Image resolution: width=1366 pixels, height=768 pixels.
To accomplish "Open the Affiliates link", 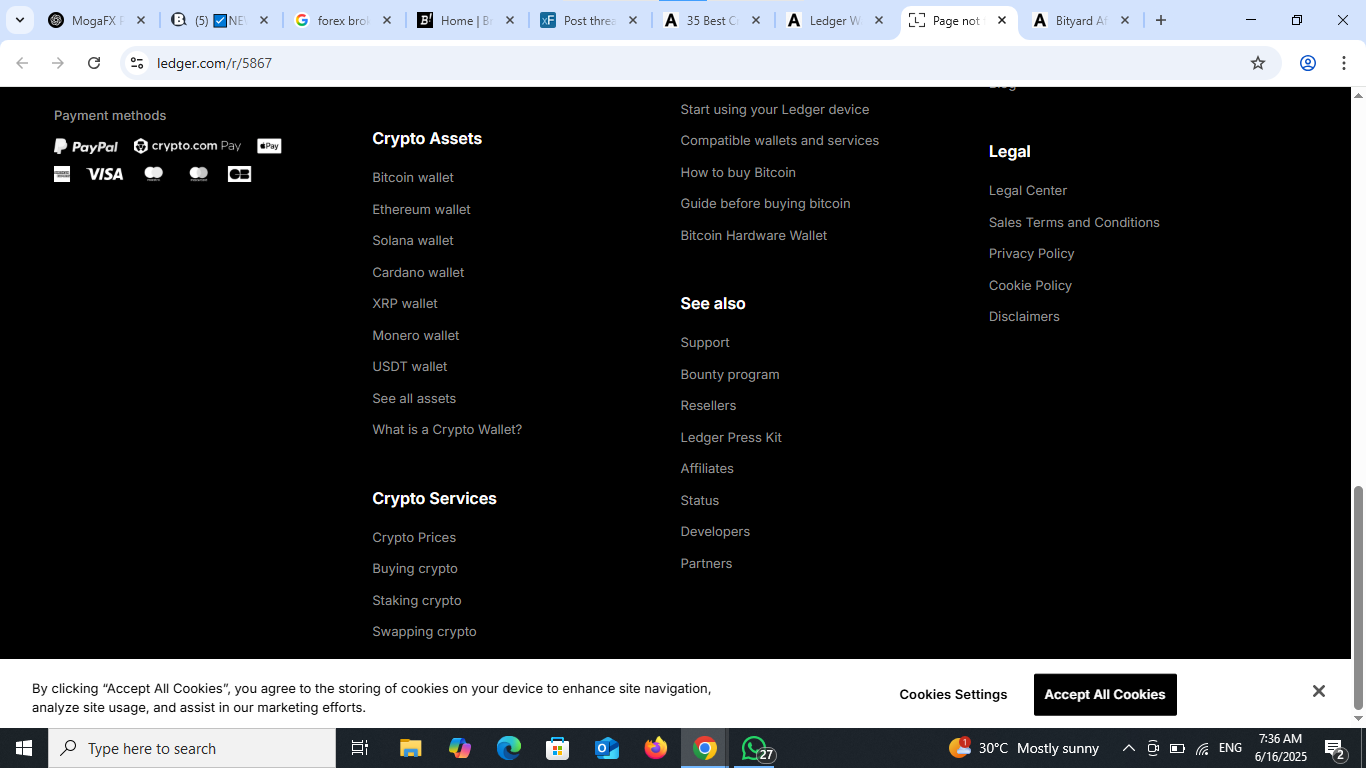I will [x=707, y=469].
